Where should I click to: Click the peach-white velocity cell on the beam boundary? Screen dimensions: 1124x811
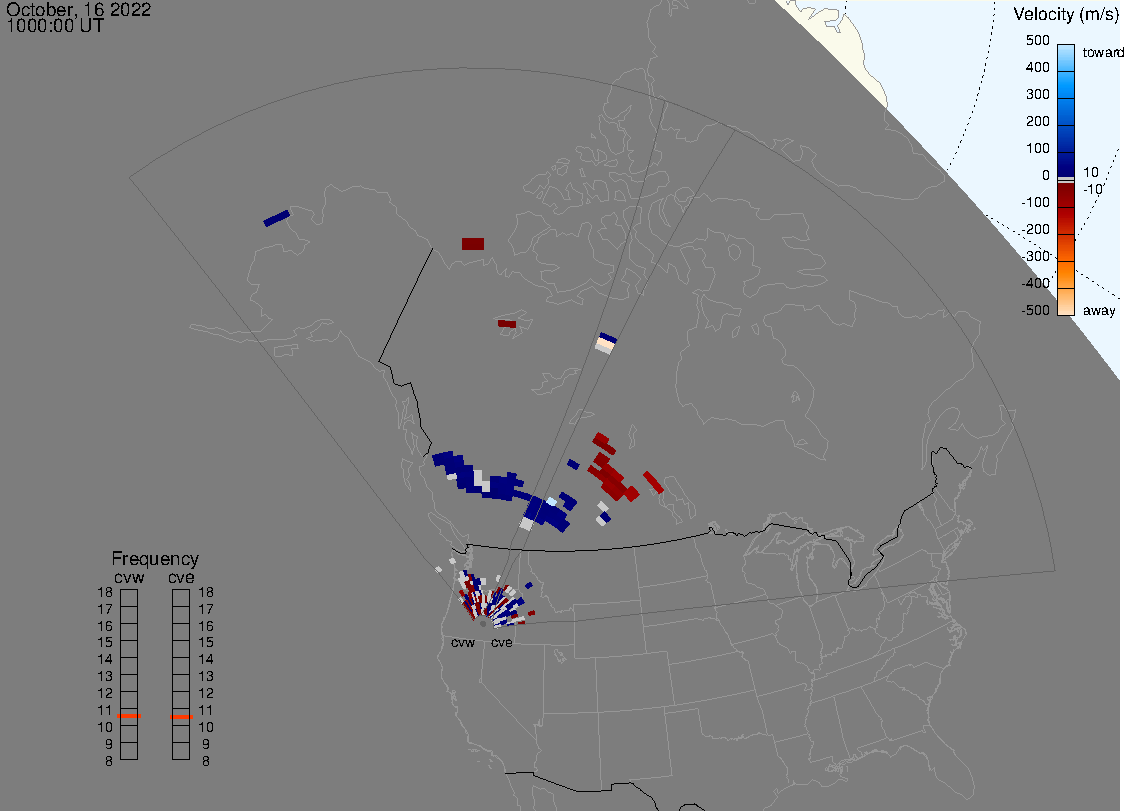pyautogui.click(x=604, y=345)
